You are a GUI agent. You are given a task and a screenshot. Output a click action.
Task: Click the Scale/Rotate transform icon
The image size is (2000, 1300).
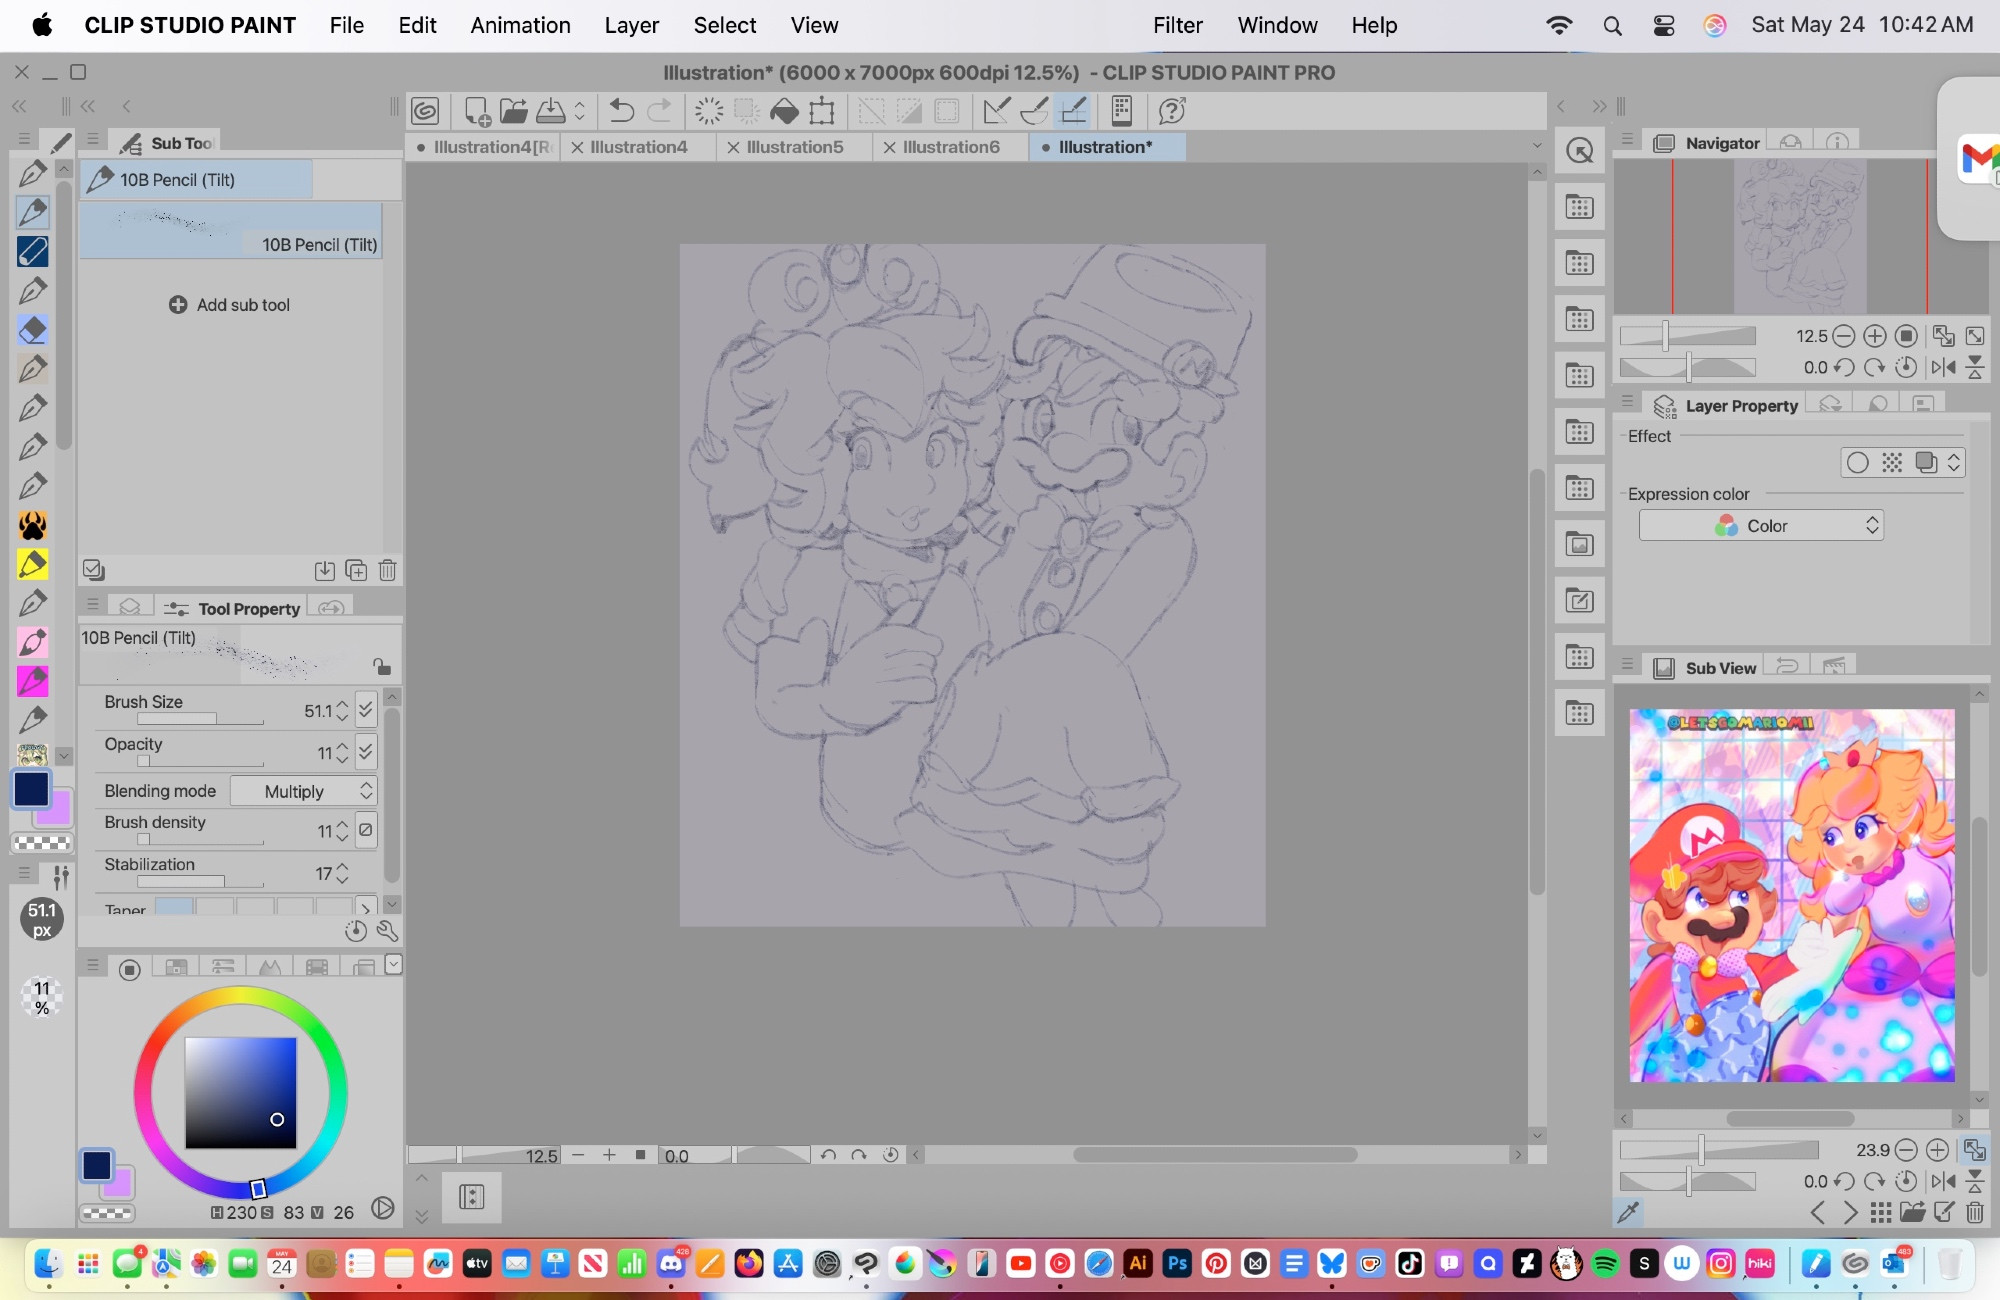[x=822, y=111]
